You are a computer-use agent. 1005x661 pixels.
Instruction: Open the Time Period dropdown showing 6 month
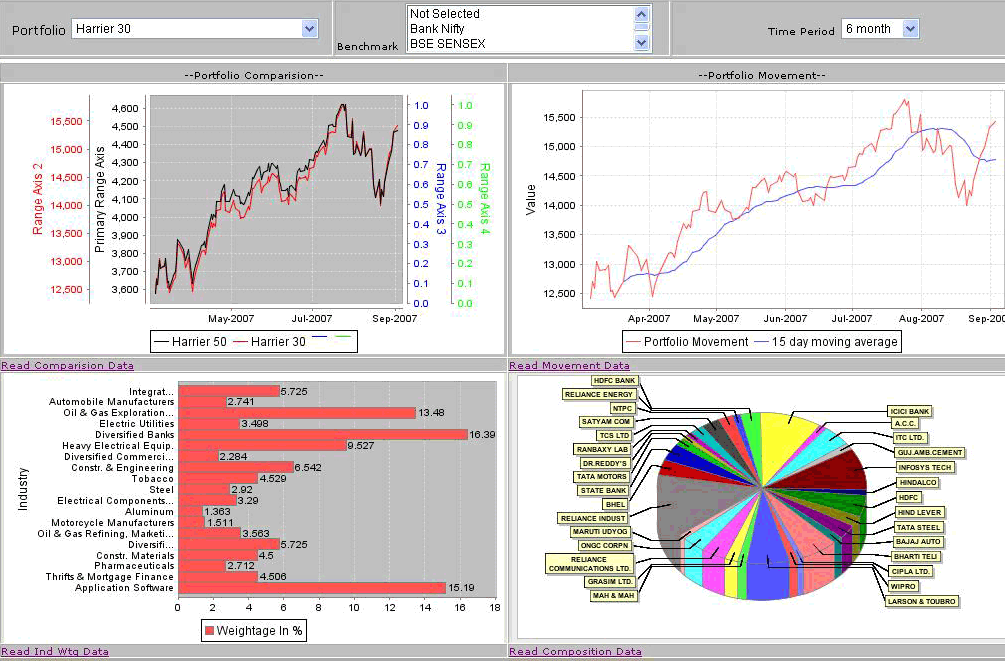tap(880, 29)
